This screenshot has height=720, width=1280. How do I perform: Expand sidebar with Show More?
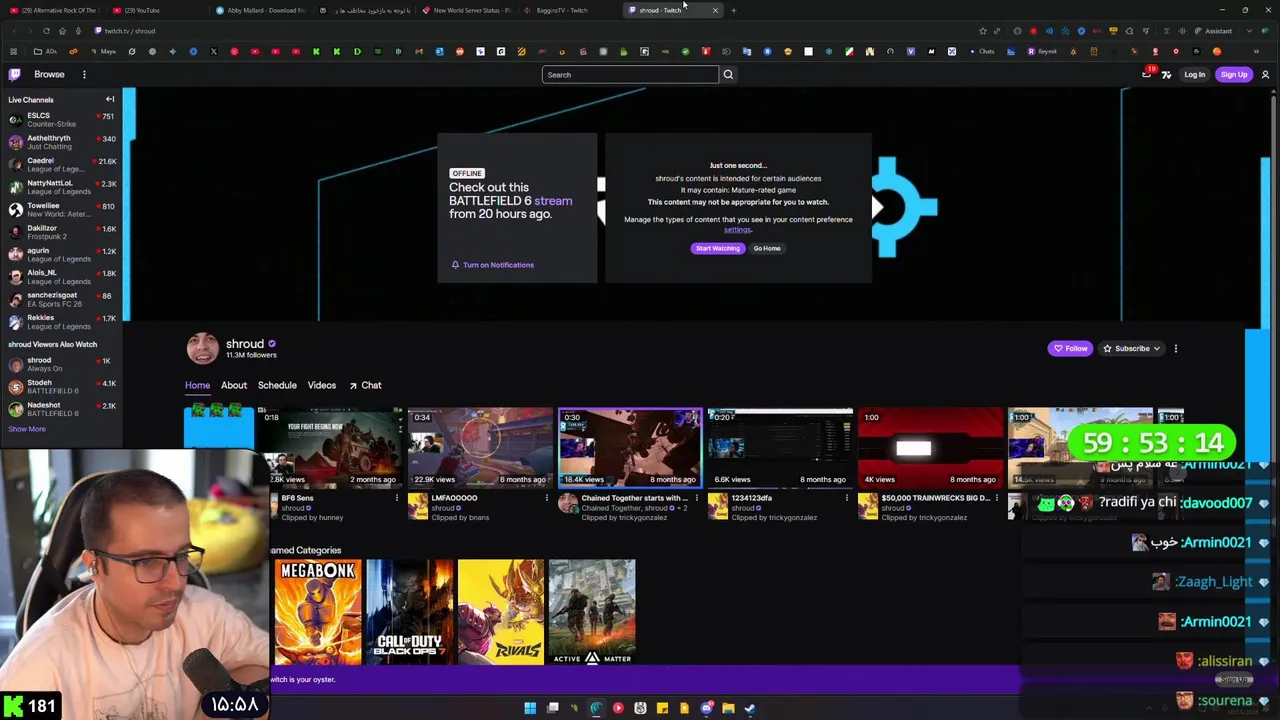tap(27, 429)
